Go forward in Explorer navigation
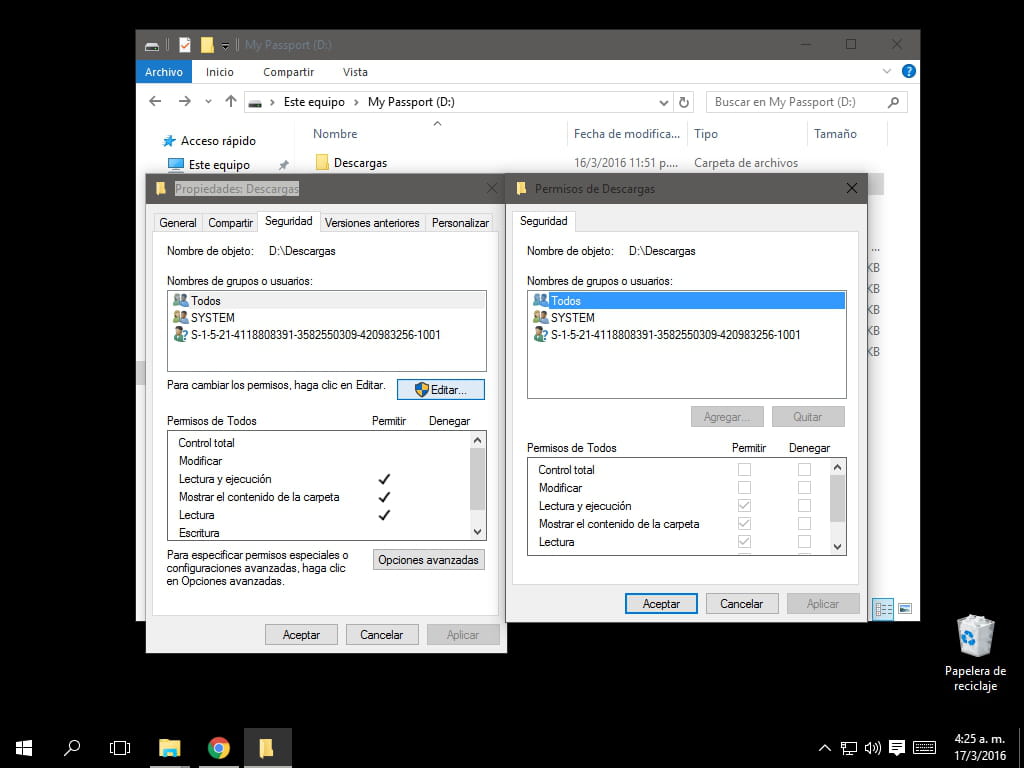This screenshot has width=1024, height=768. 185,101
